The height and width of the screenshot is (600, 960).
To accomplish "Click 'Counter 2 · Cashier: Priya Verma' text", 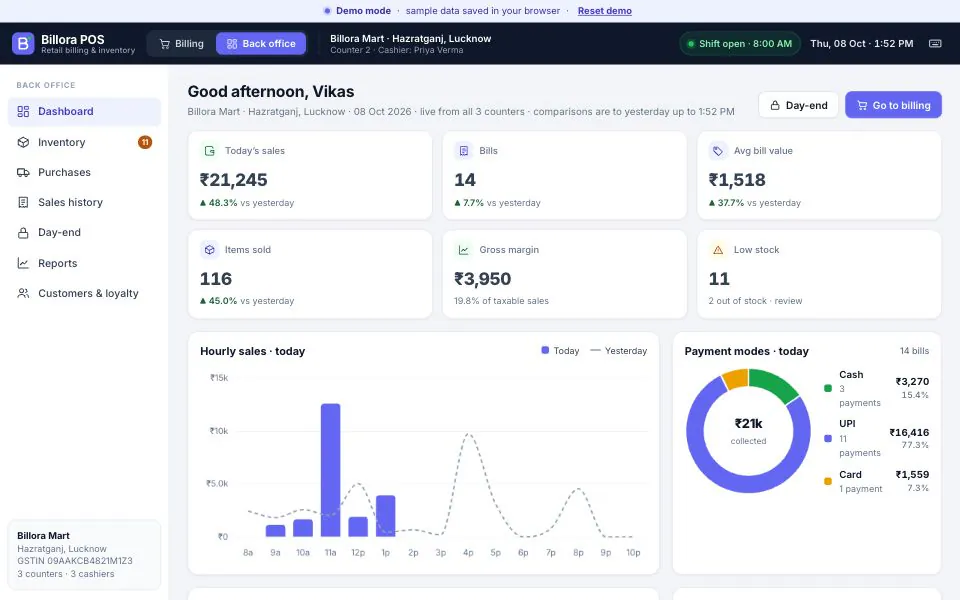I will pyautogui.click(x=397, y=50).
